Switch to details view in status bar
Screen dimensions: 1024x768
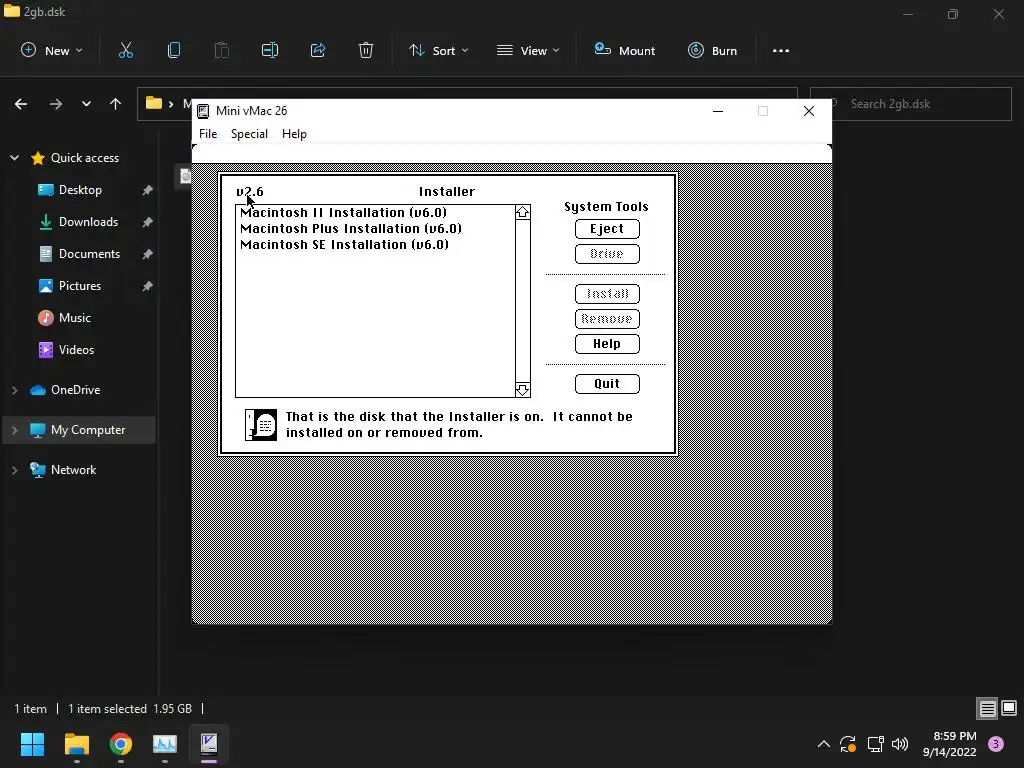[987, 708]
